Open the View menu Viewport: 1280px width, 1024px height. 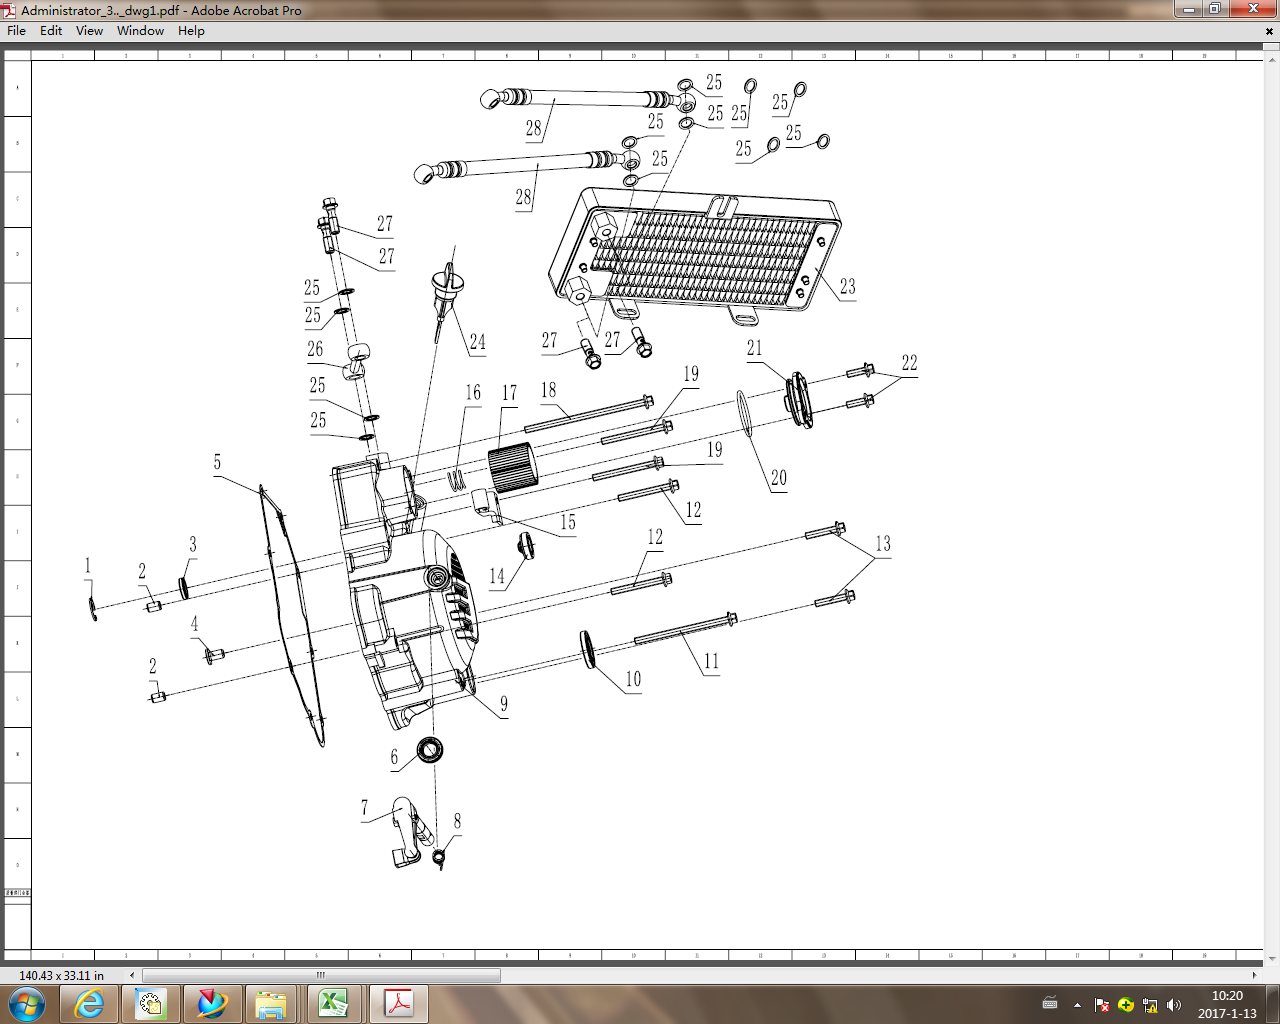(x=88, y=31)
